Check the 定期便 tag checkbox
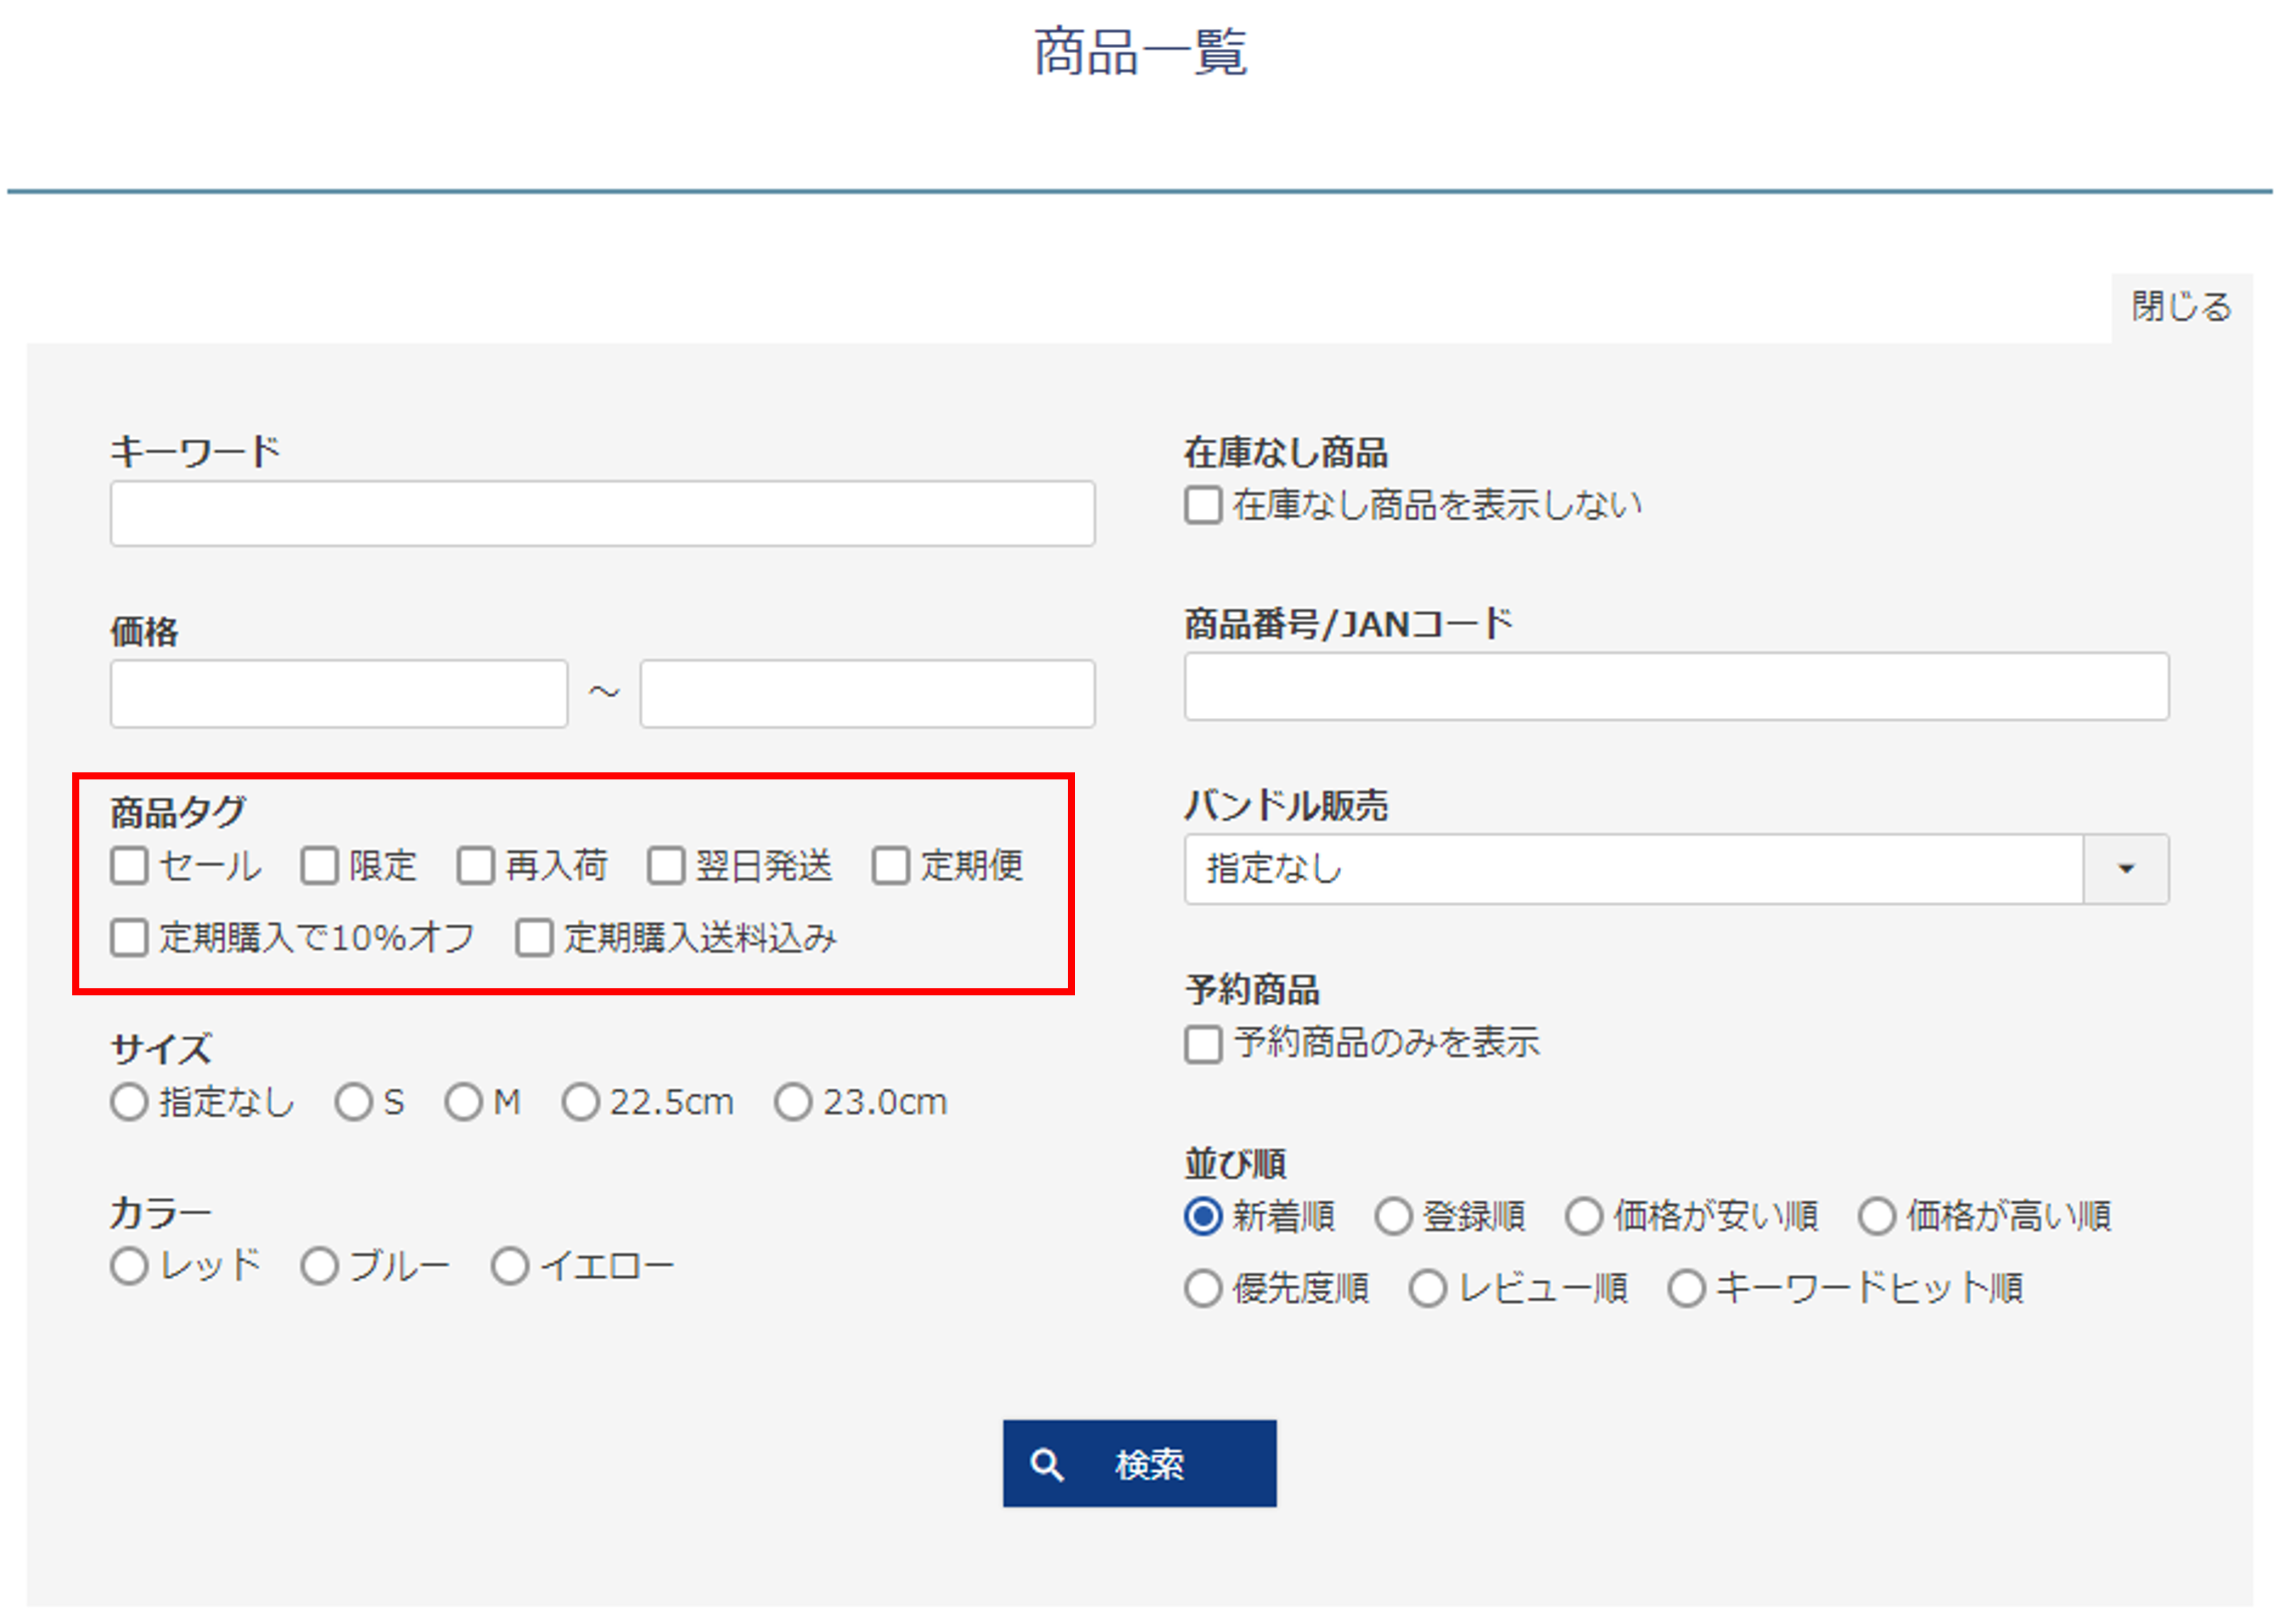Image resolution: width=2290 pixels, height=1624 pixels. coord(890,865)
